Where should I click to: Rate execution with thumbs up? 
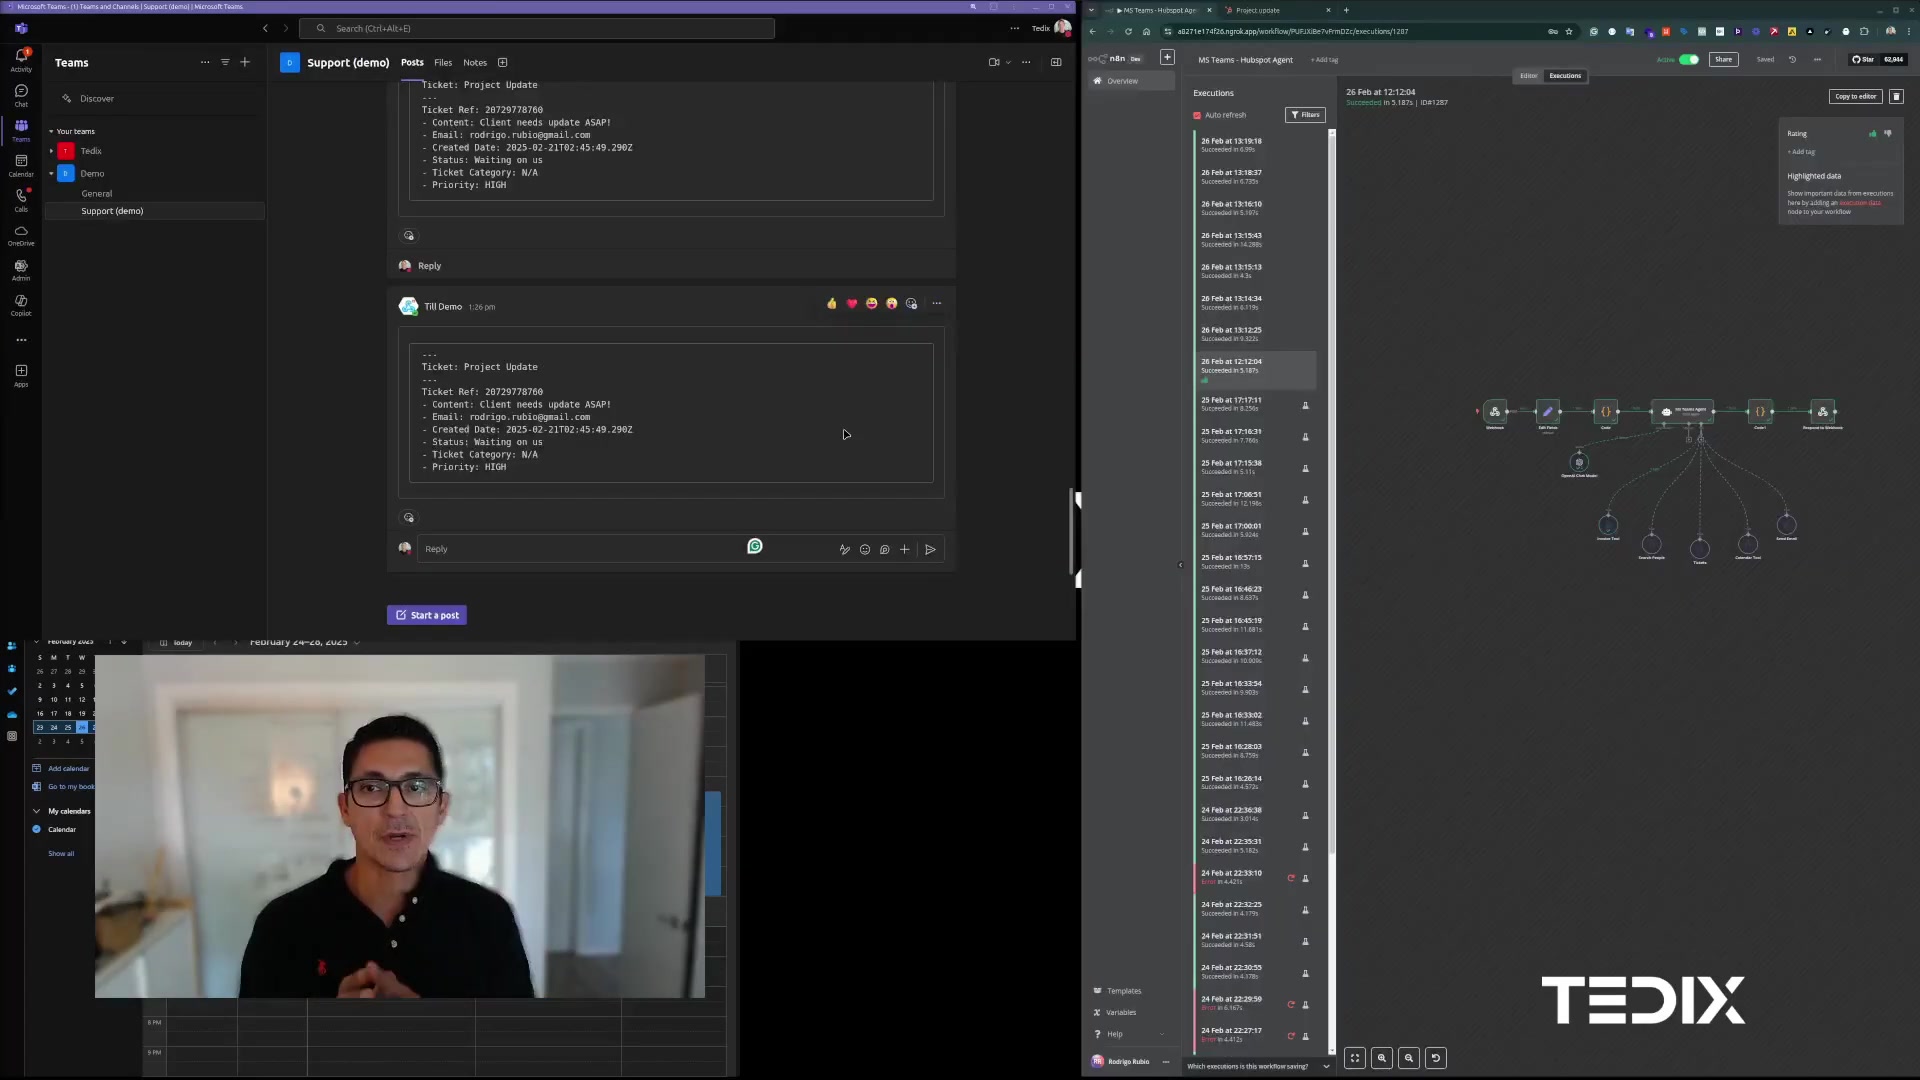(x=1873, y=133)
